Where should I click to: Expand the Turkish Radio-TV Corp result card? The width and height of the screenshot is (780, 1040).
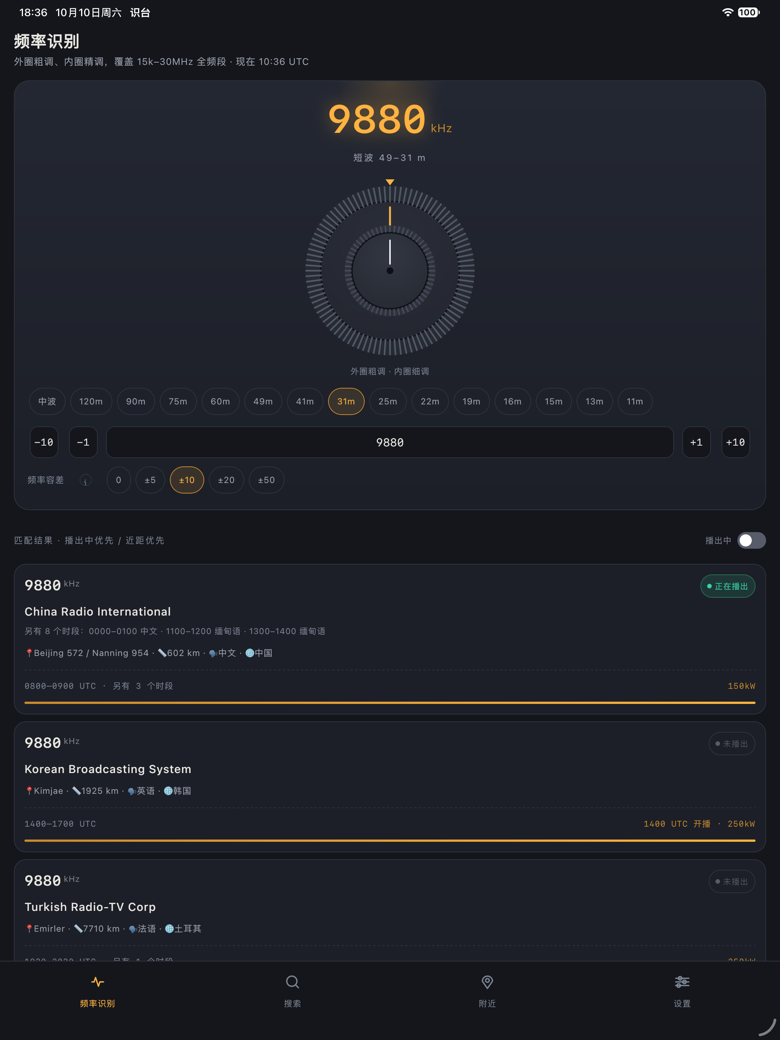click(390, 910)
